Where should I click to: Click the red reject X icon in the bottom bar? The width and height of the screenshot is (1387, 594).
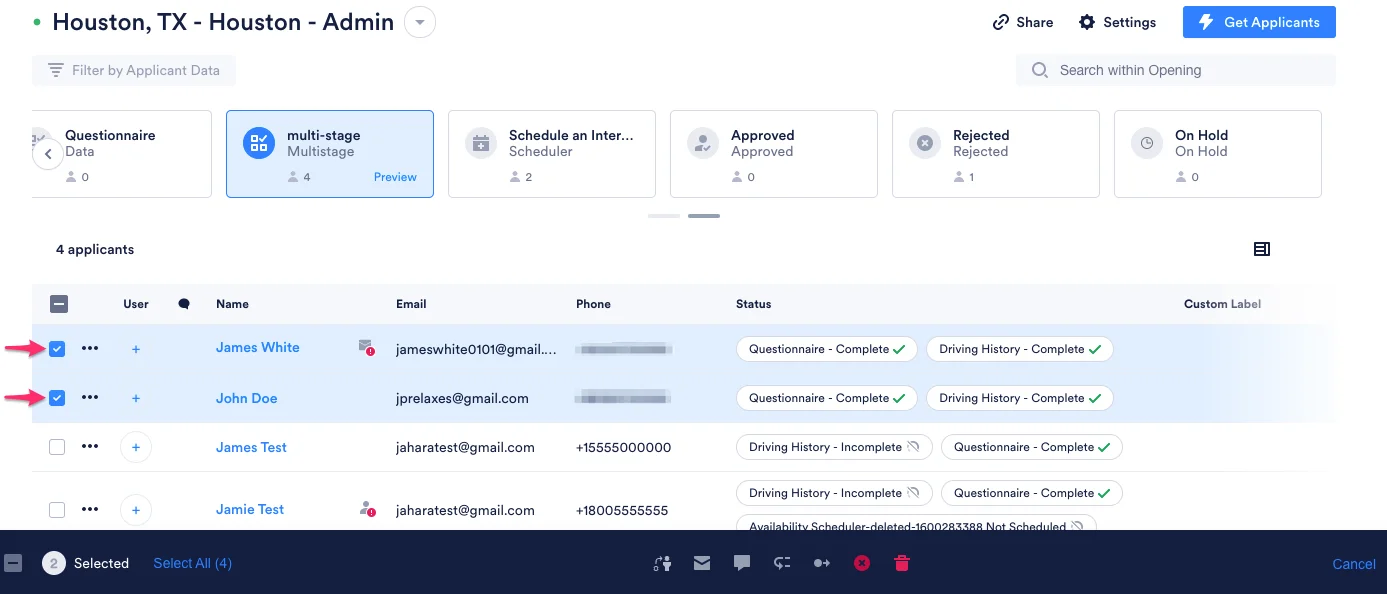(862, 563)
